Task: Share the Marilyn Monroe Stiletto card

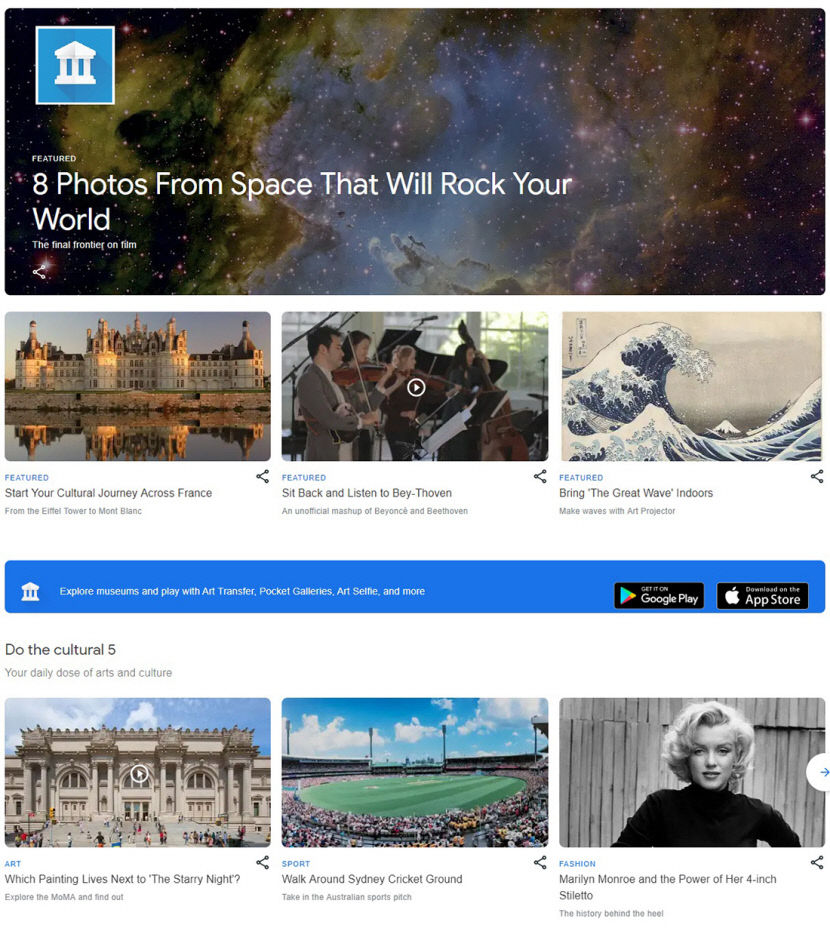Action: (x=817, y=863)
